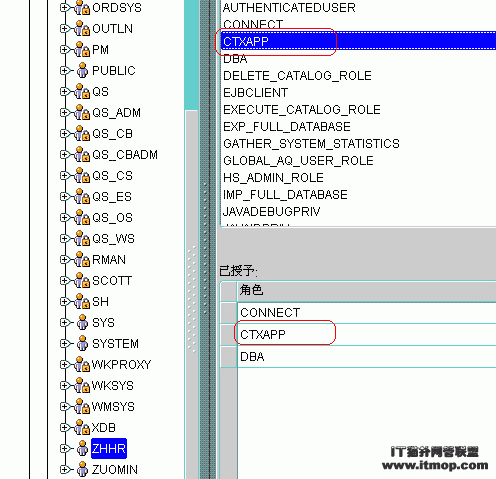Click the locked user icon for QS_CBADM
Viewport: 496px width, 479px height.
tap(82, 155)
